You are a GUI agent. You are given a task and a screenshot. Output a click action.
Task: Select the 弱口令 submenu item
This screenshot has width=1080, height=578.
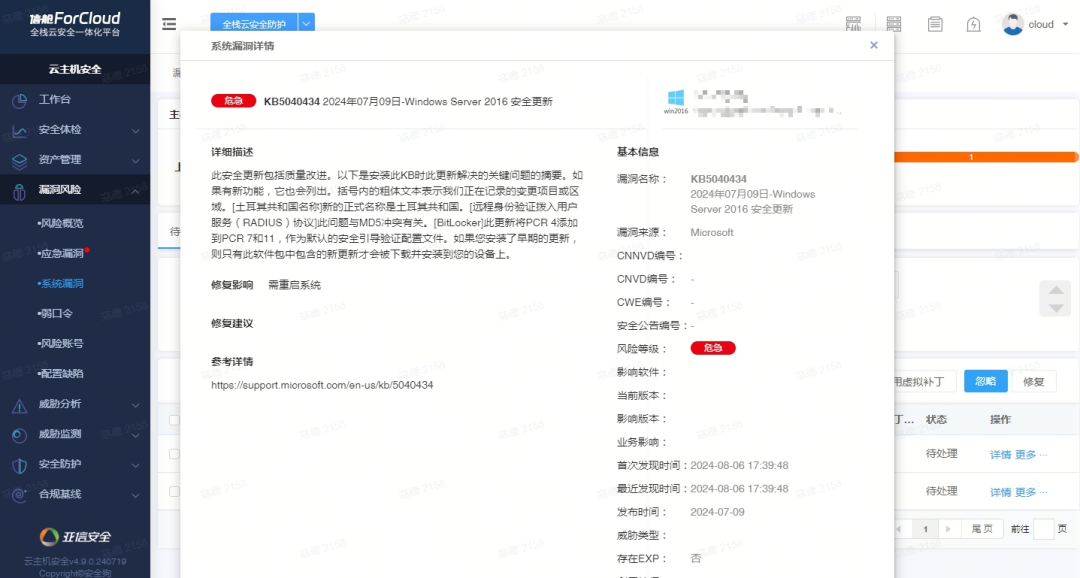(55, 313)
